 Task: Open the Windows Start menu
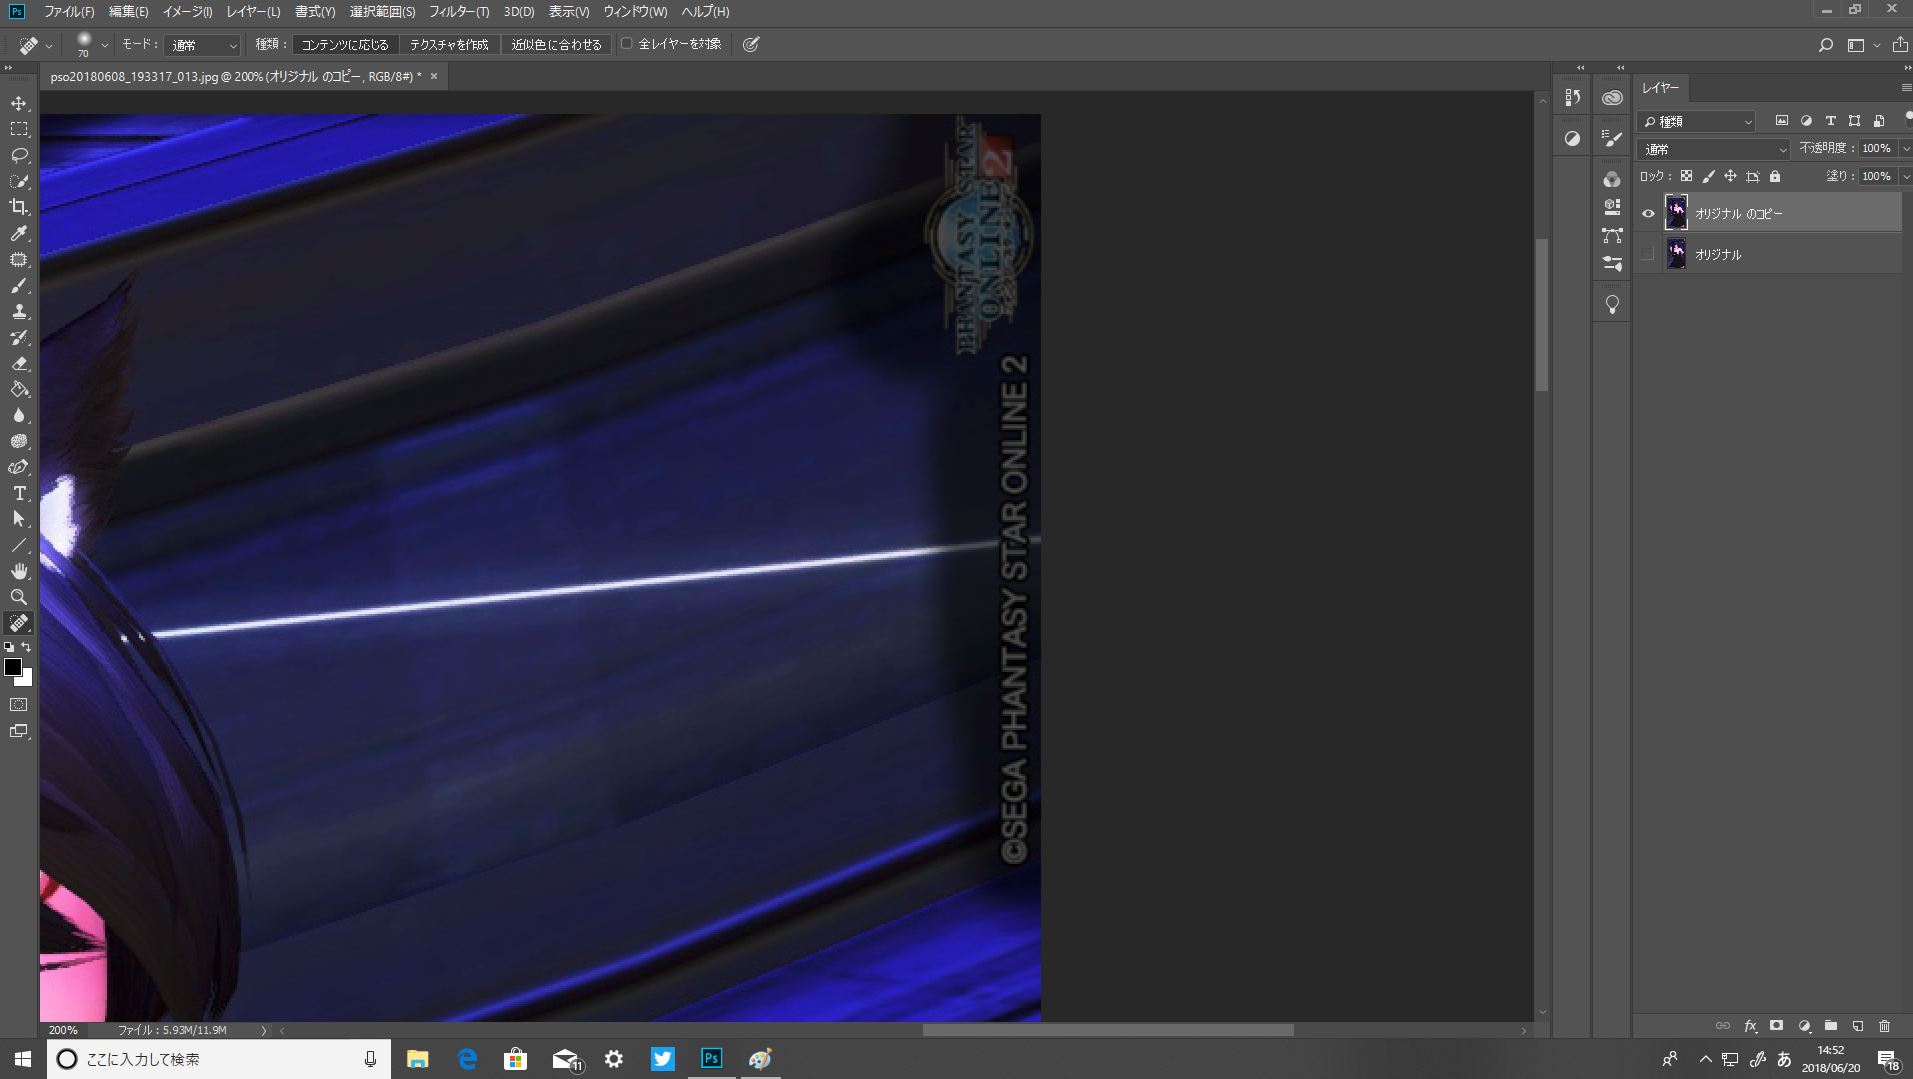coord(23,1059)
